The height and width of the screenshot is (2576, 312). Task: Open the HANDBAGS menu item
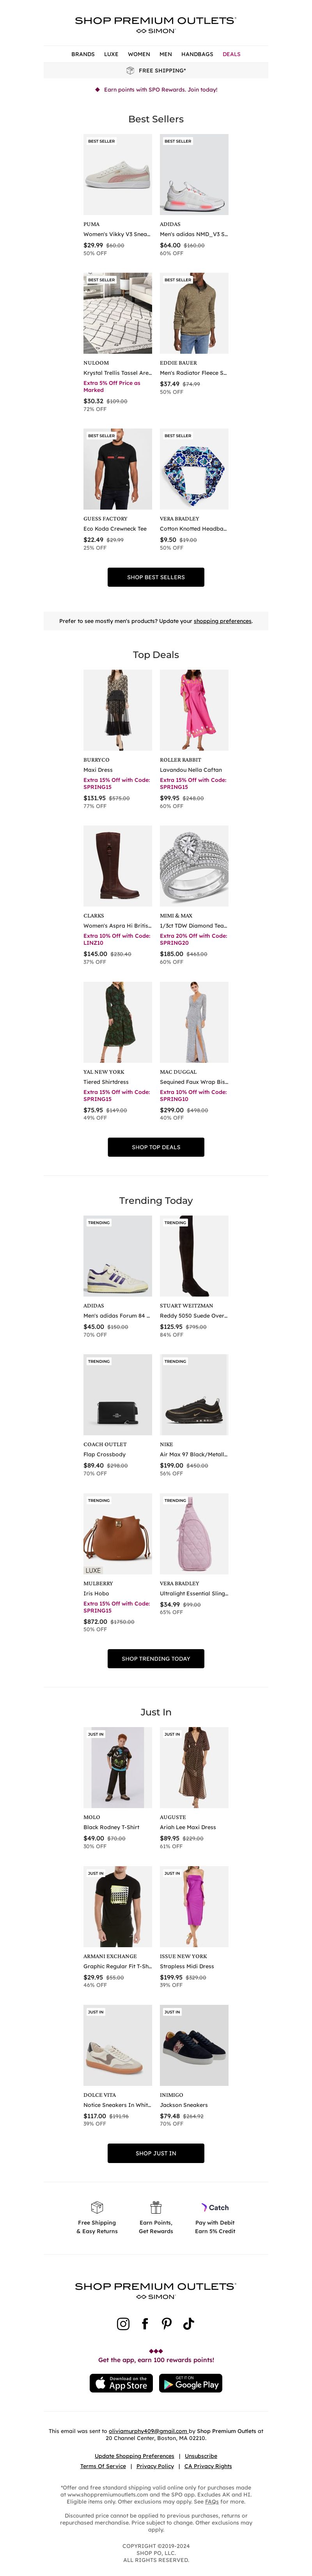197,54
